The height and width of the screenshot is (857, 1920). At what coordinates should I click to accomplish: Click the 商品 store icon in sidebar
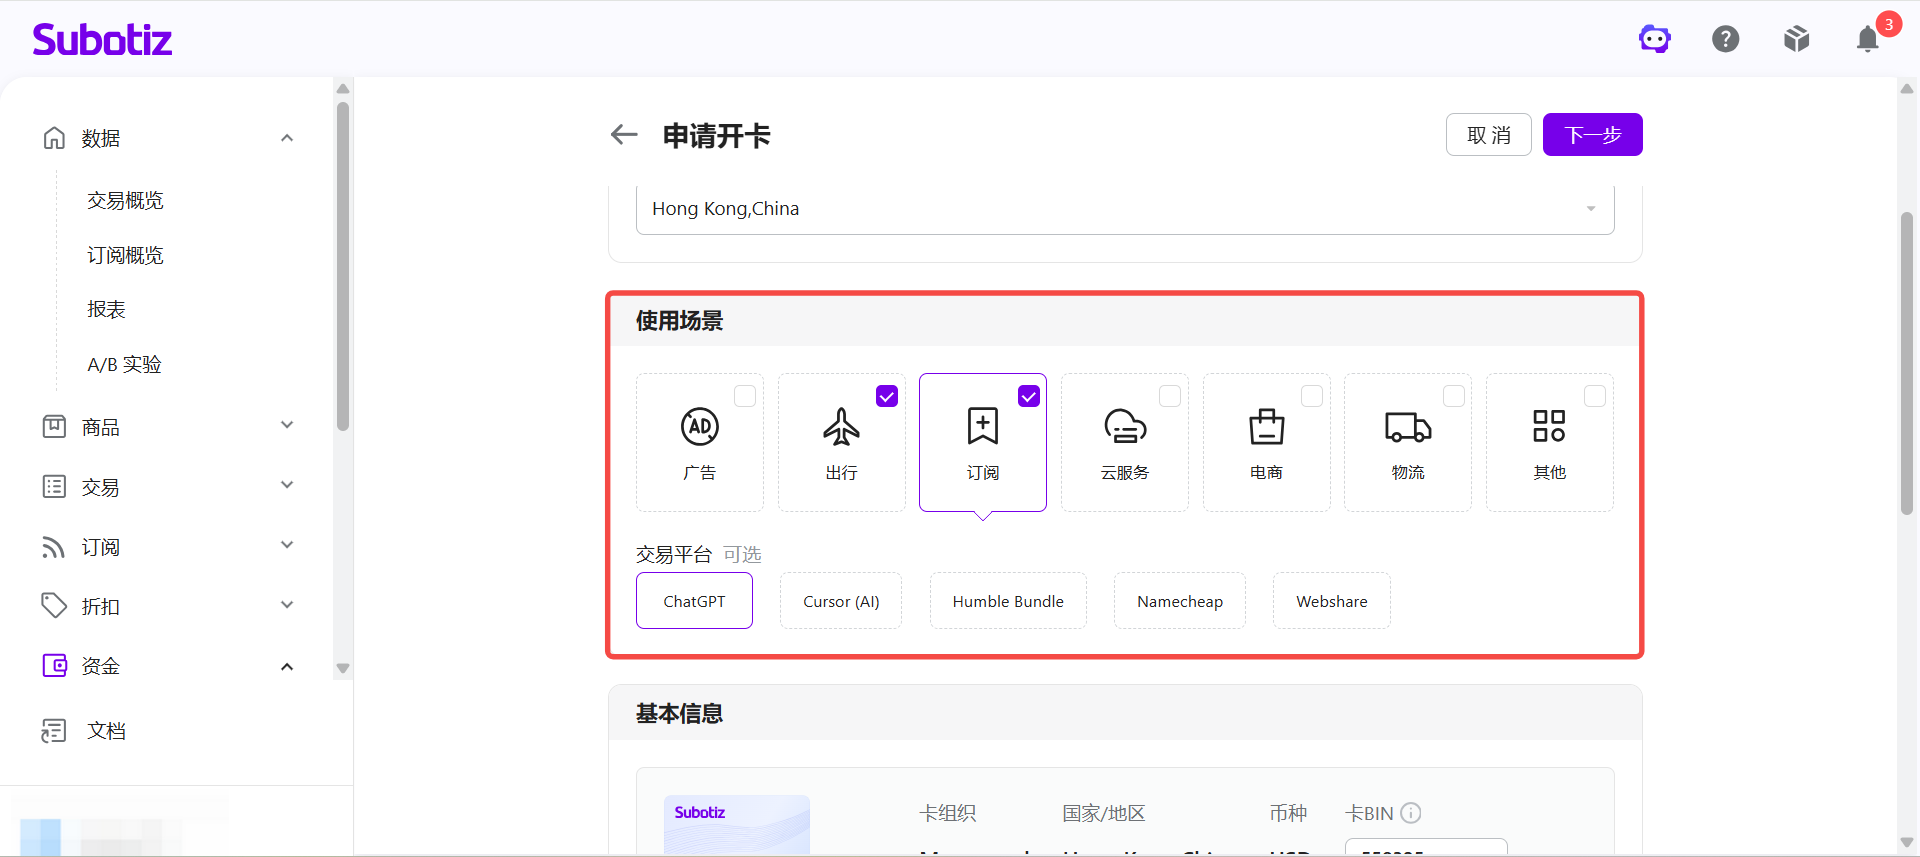click(x=54, y=427)
